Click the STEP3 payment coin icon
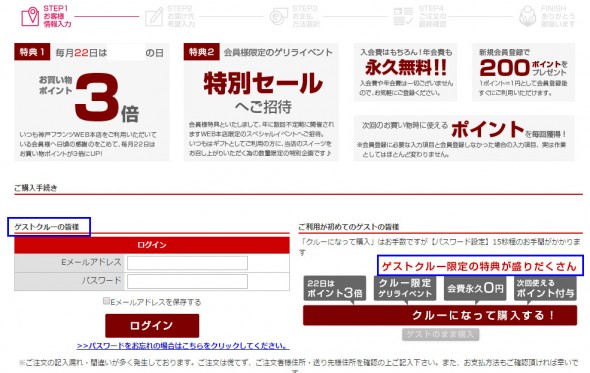590x373 pixels. coord(279,17)
